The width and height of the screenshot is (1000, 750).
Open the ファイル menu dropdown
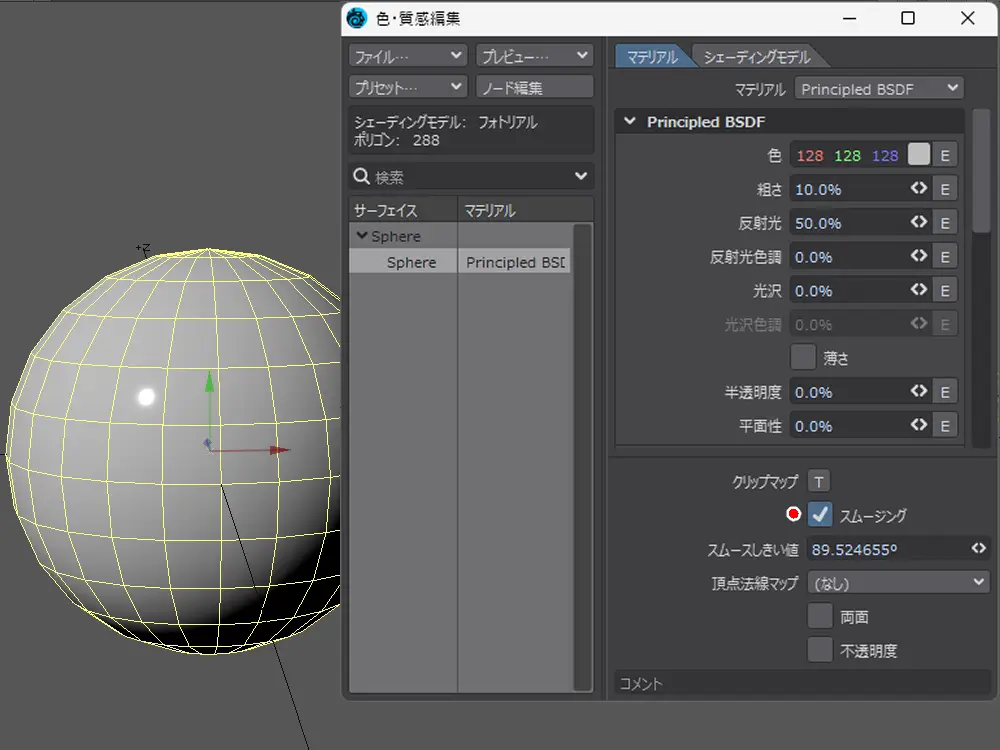click(x=408, y=56)
